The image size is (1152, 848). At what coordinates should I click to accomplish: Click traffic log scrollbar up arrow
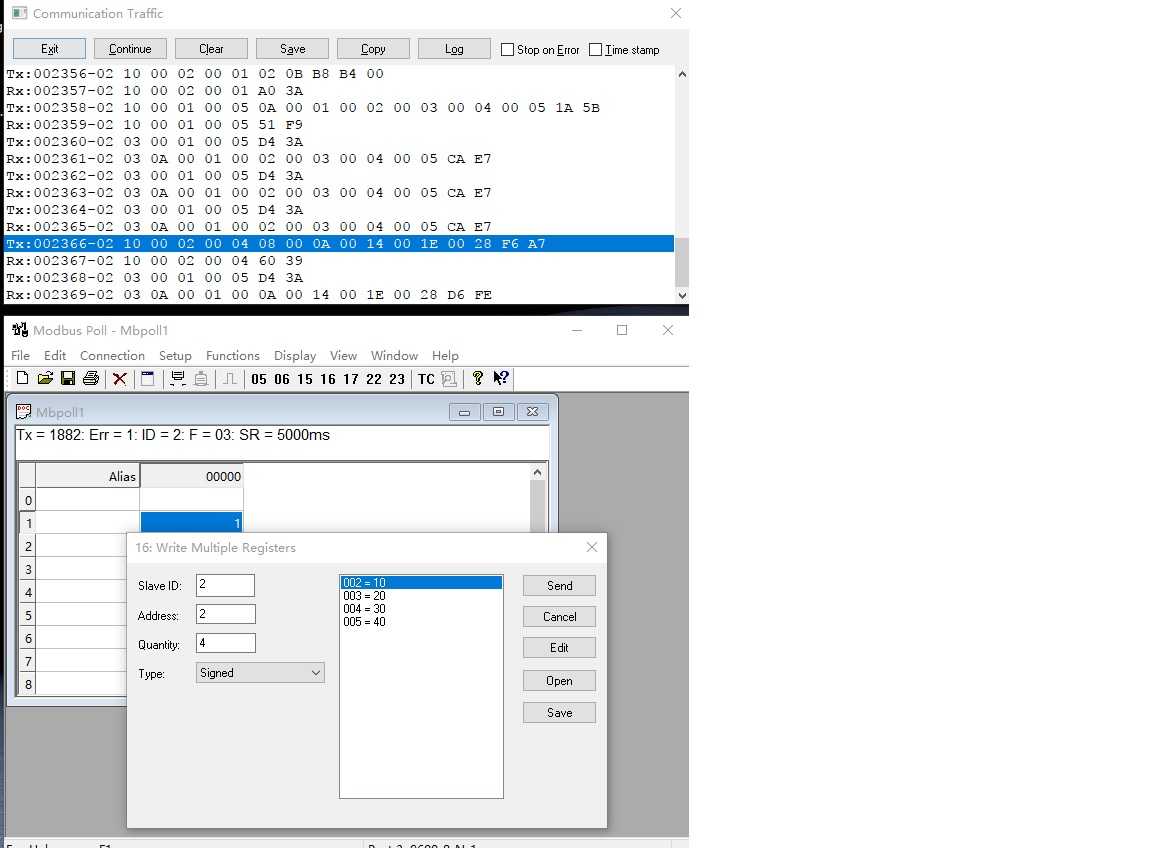(682, 73)
